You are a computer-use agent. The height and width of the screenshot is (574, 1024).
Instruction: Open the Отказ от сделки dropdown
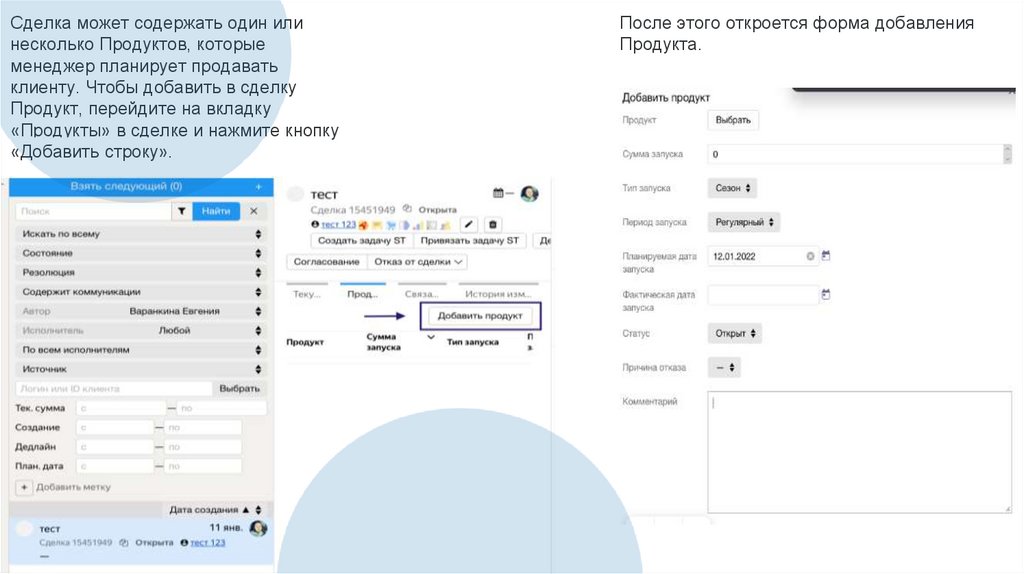click(419, 262)
